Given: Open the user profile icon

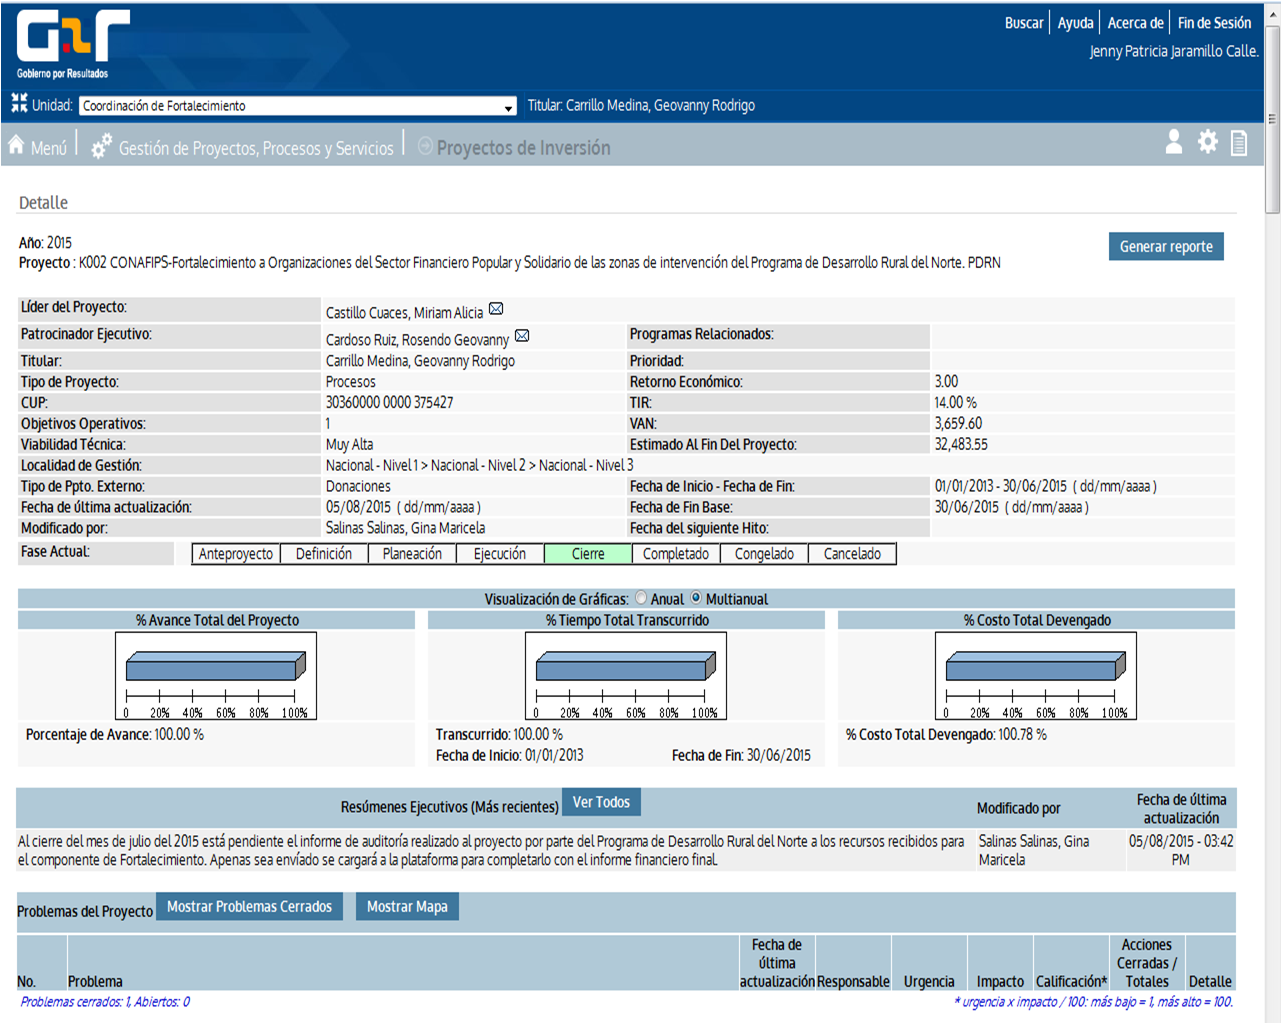Looking at the screenshot, I should click(x=1174, y=143).
